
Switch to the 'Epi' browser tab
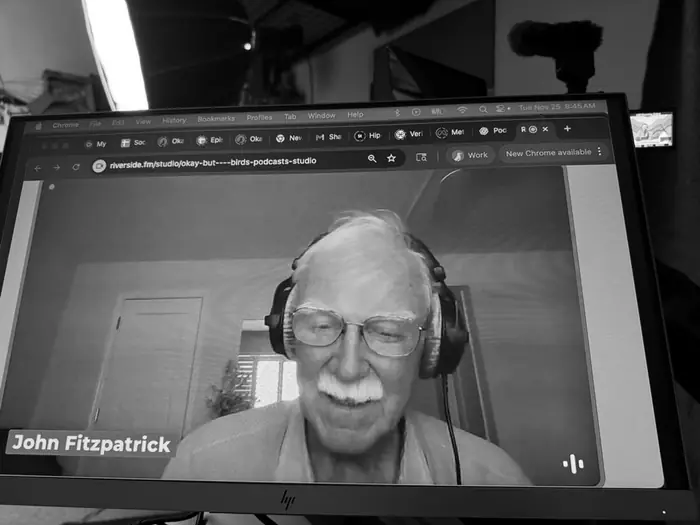tap(209, 140)
